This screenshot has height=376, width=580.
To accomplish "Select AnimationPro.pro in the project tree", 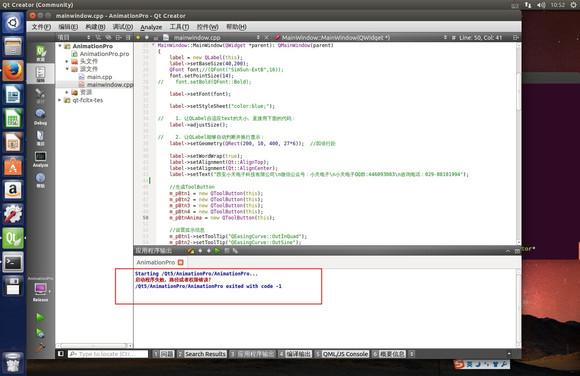I will (104, 54).
